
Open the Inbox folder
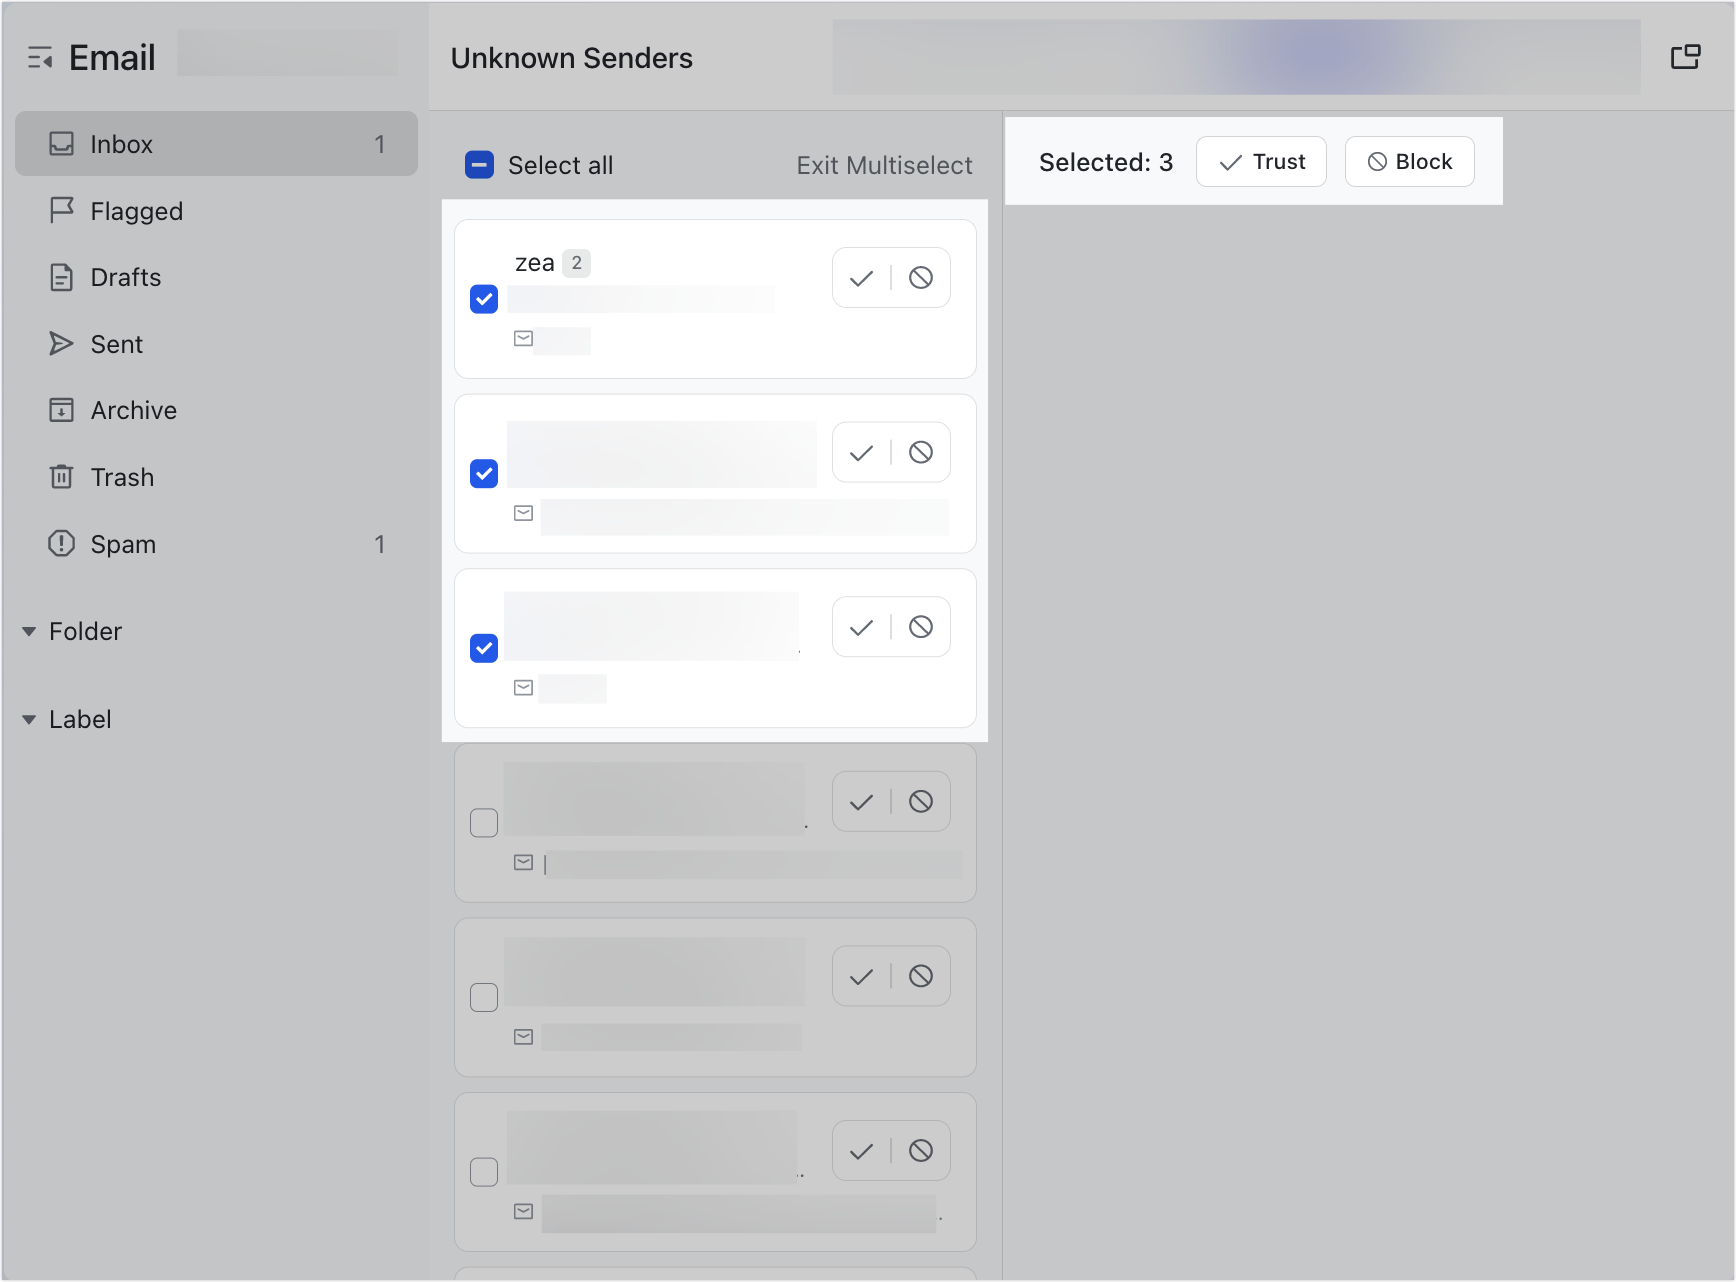pyautogui.click(x=216, y=144)
